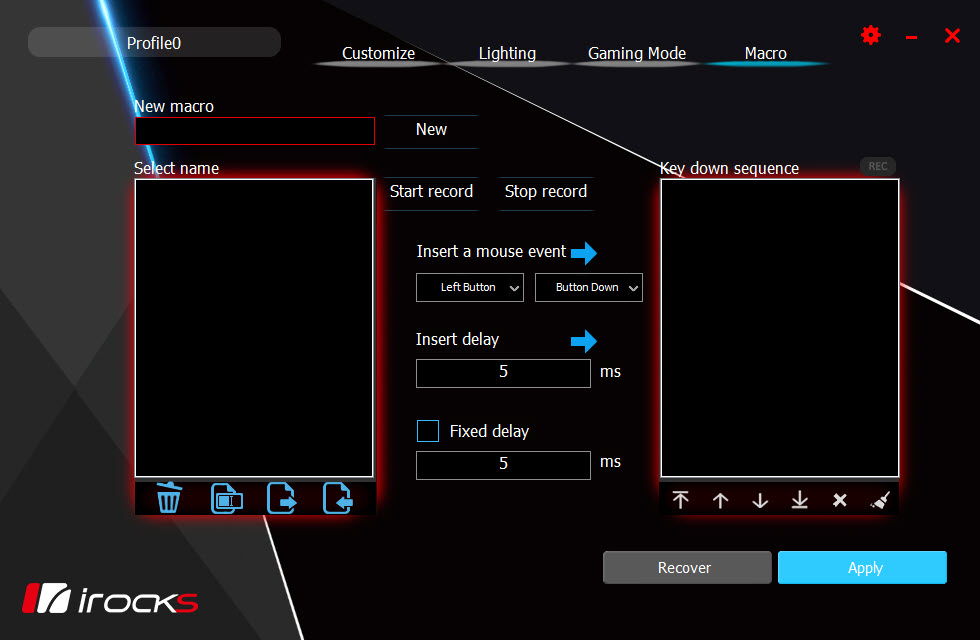Image resolution: width=980 pixels, height=640 pixels.
Task: Move sequence item to top
Action: [681, 500]
